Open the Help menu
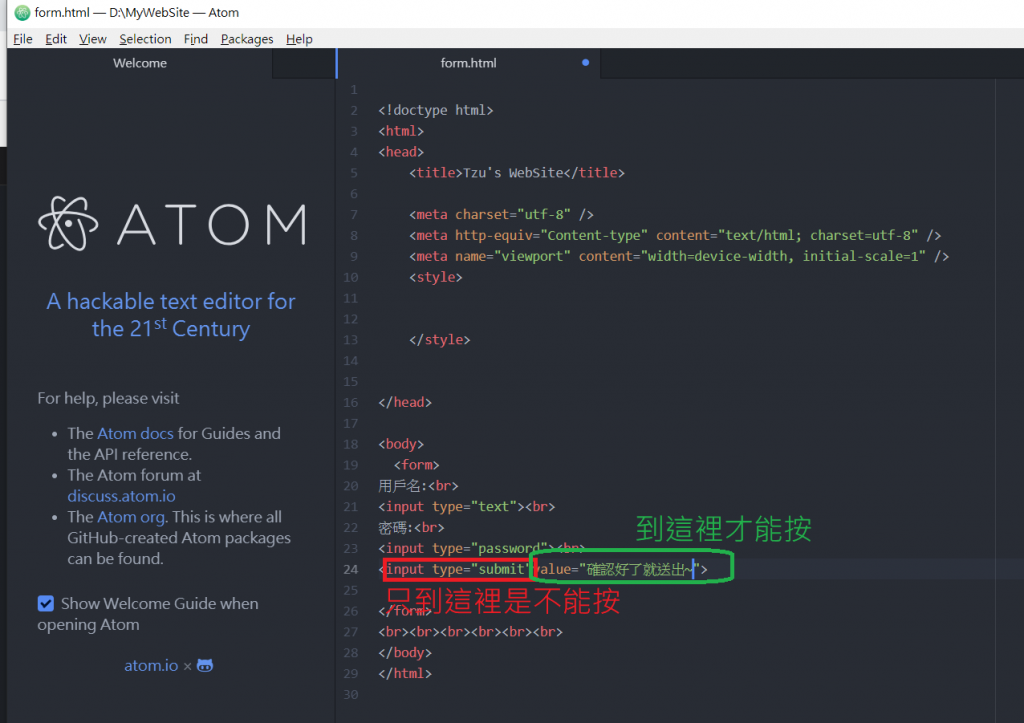 tap(299, 39)
